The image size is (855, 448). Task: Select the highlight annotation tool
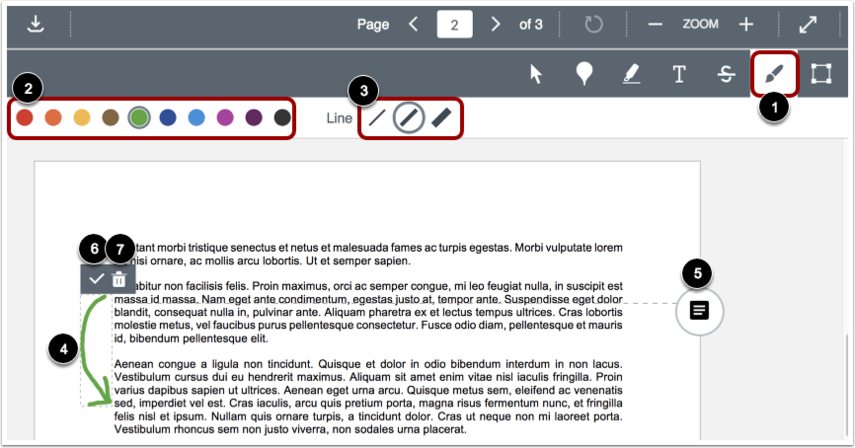pyautogui.click(x=631, y=74)
